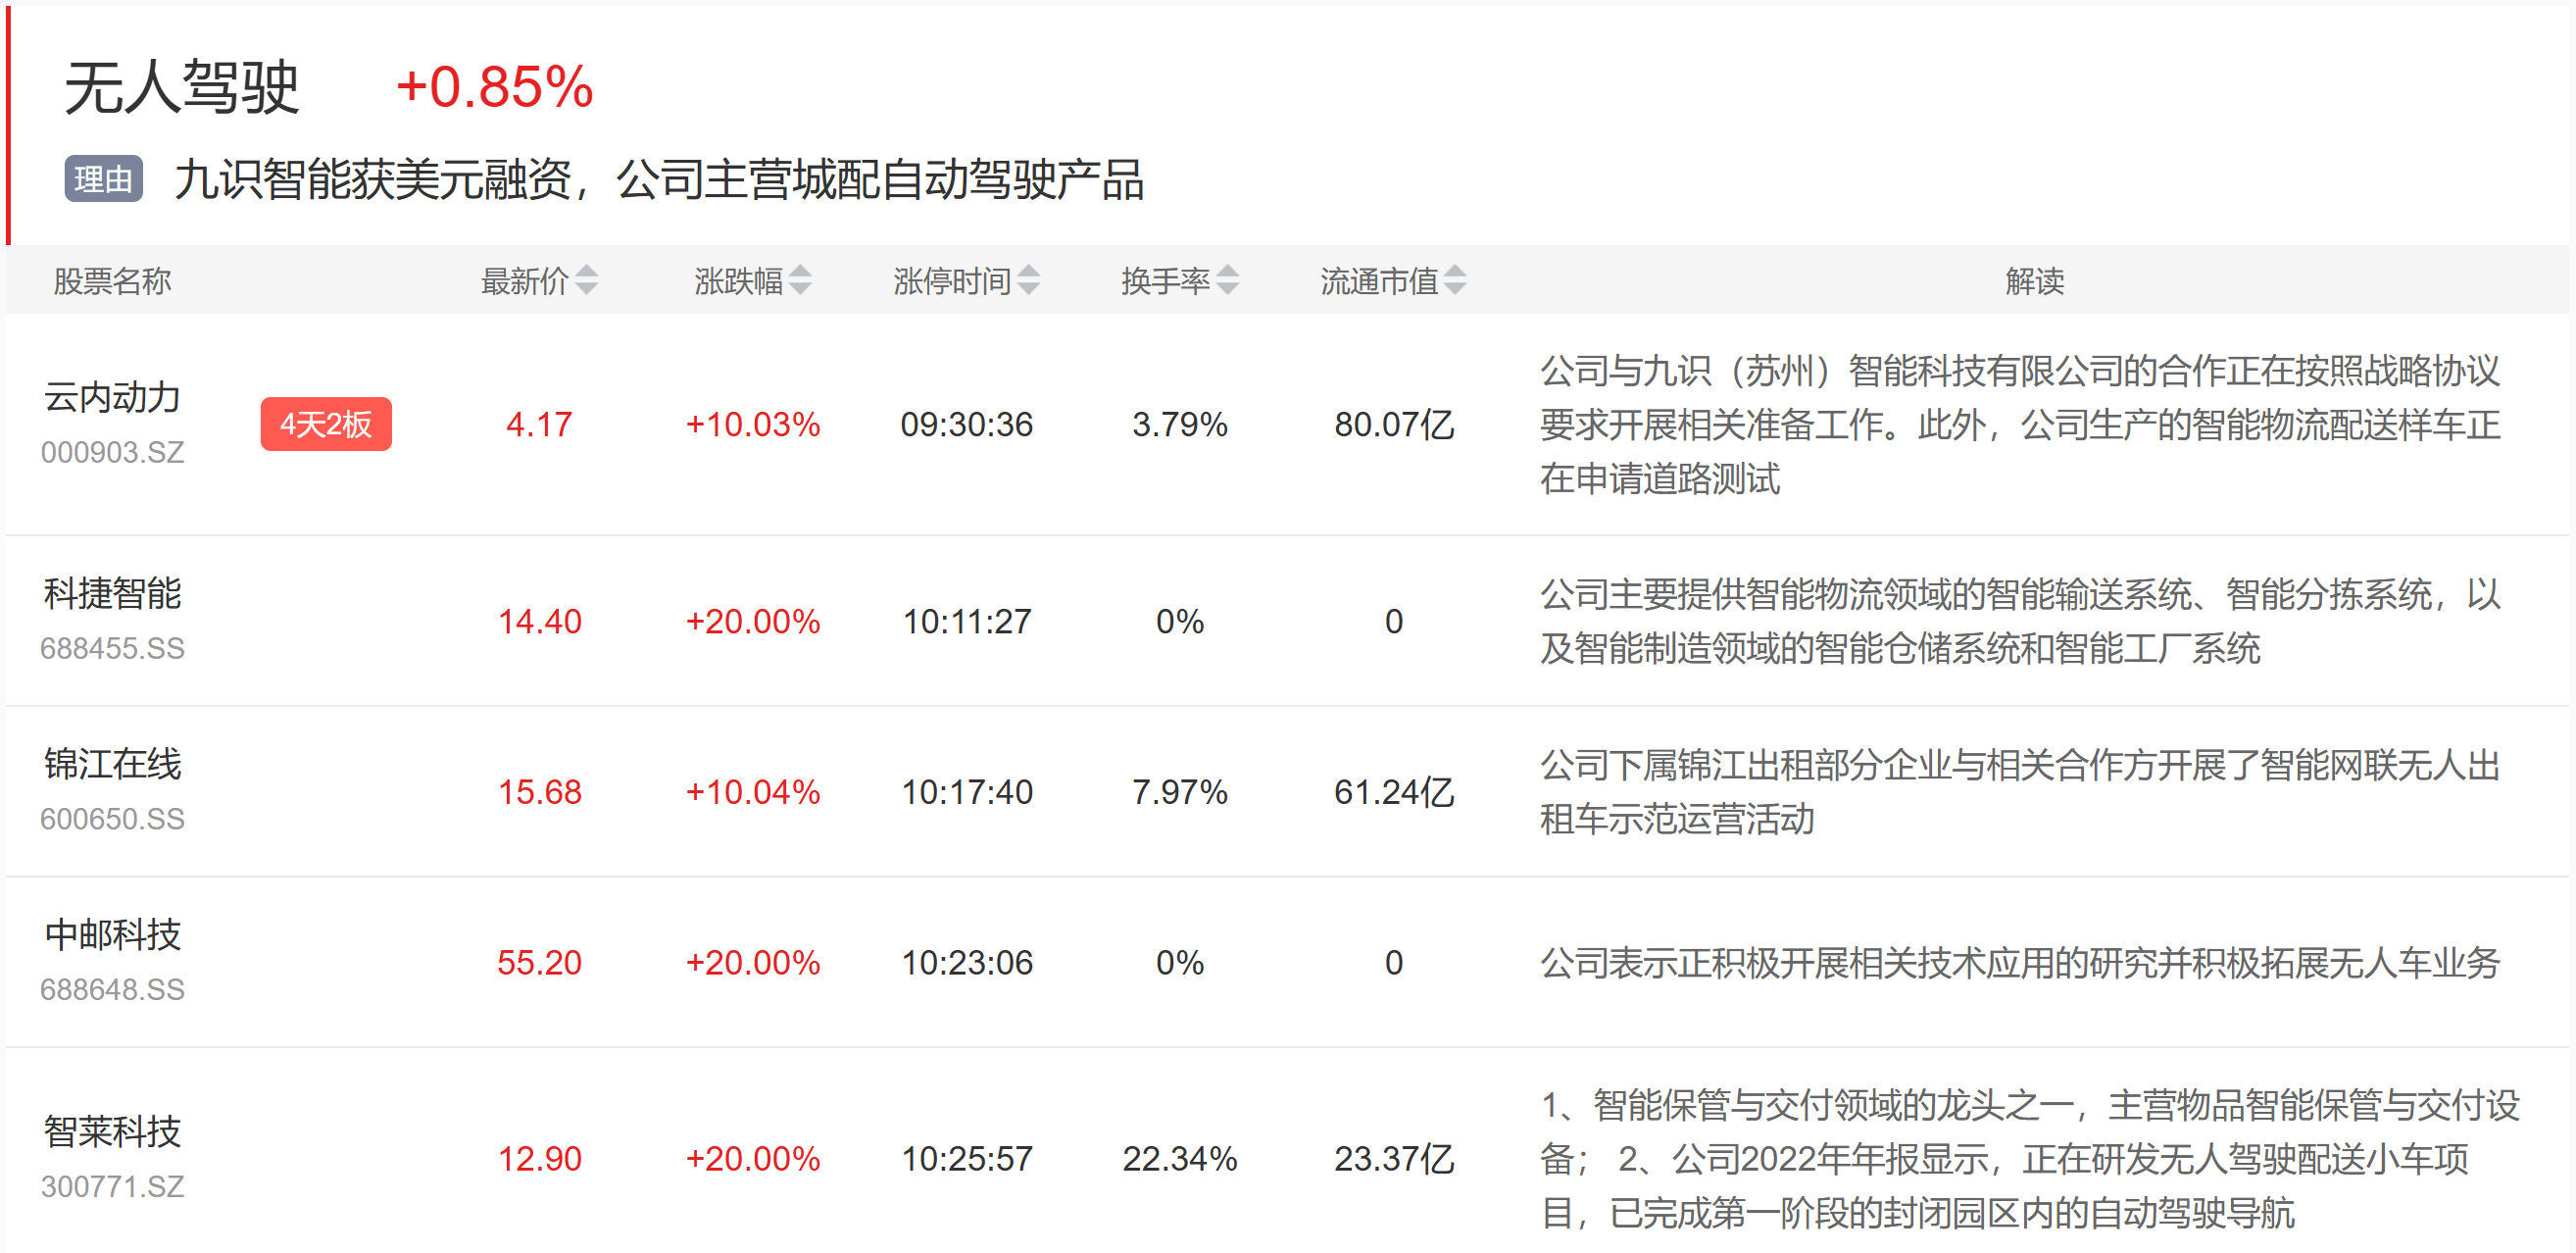Click 中邮科技 interpretation about 无人车业务
The height and width of the screenshot is (1253, 2576).
click(2019, 962)
